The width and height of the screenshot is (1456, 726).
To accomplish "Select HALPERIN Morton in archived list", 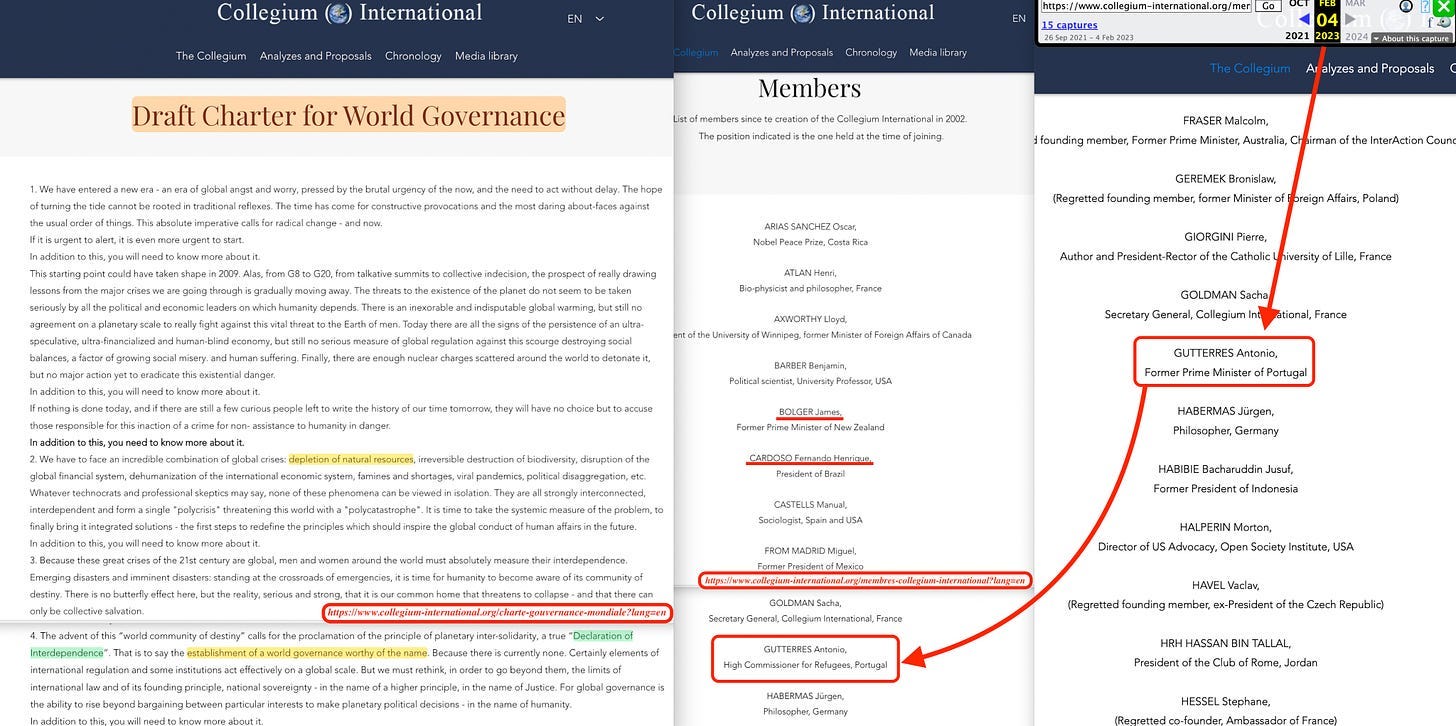I will point(1225,527).
